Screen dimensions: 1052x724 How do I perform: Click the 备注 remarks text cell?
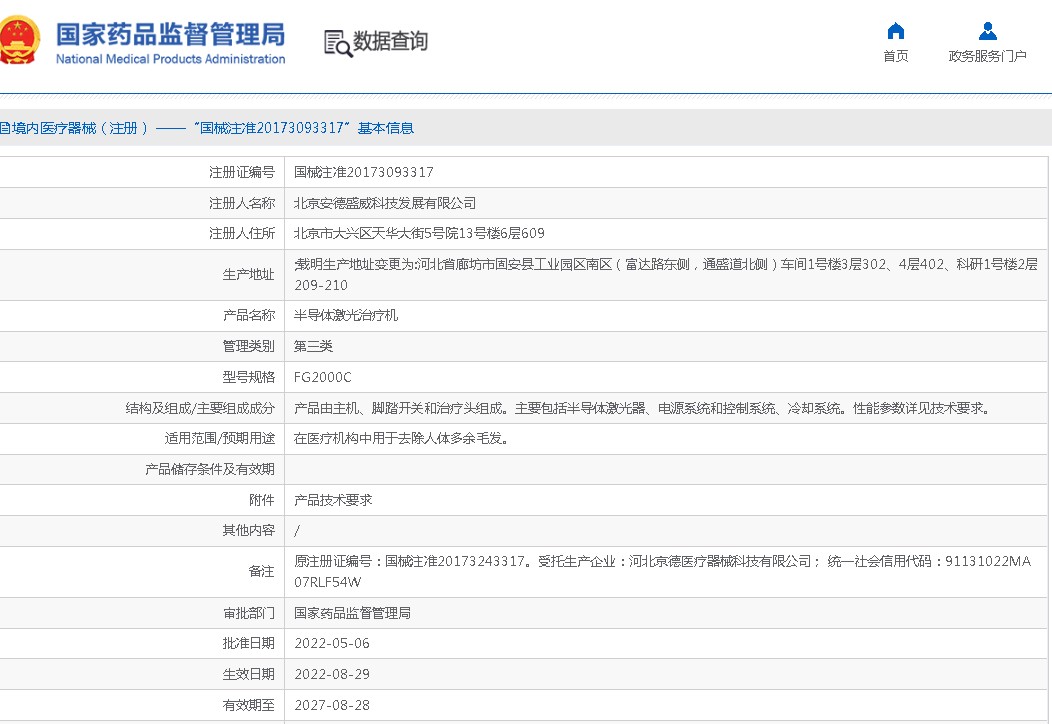point(660,571)
